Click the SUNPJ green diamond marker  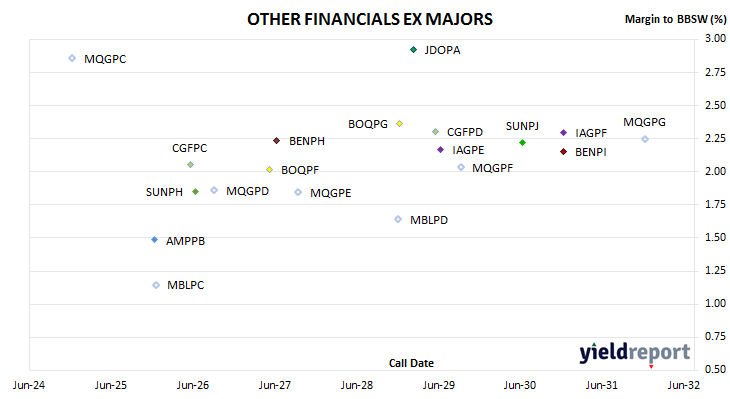tap(522, 142)
